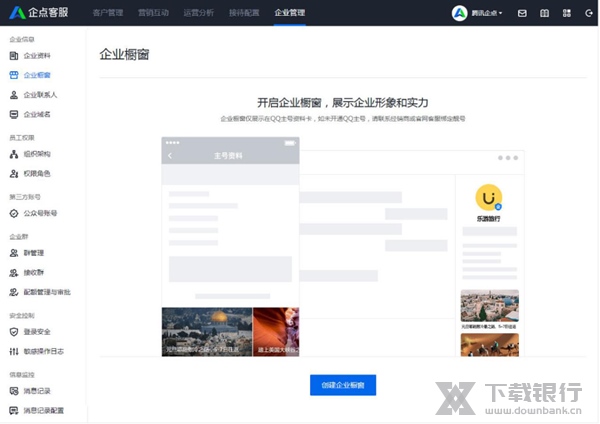Click the 消息记录 icon

click(14, 391)
